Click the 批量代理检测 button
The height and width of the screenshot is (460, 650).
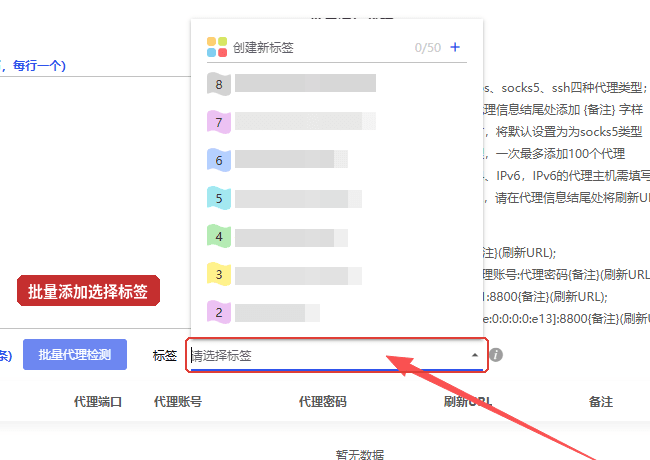75,355
